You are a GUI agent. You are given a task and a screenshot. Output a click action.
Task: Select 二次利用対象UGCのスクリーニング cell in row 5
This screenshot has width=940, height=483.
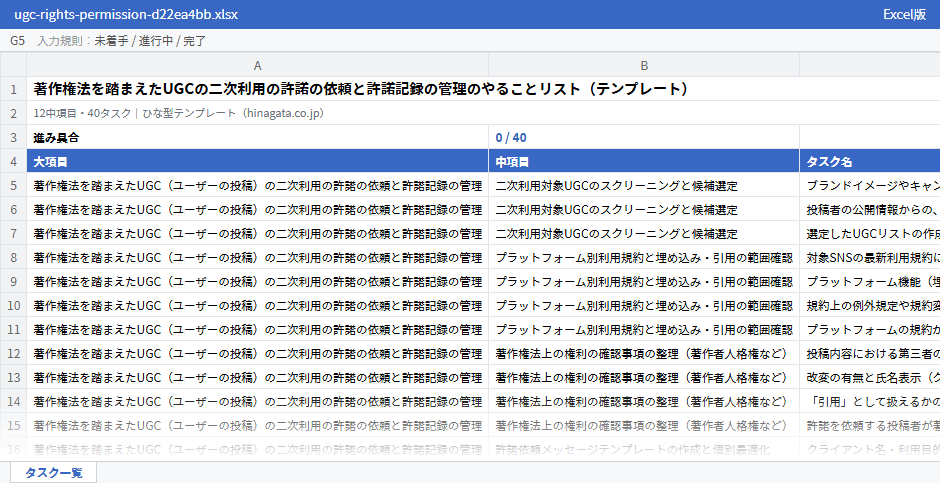[644, 185]
